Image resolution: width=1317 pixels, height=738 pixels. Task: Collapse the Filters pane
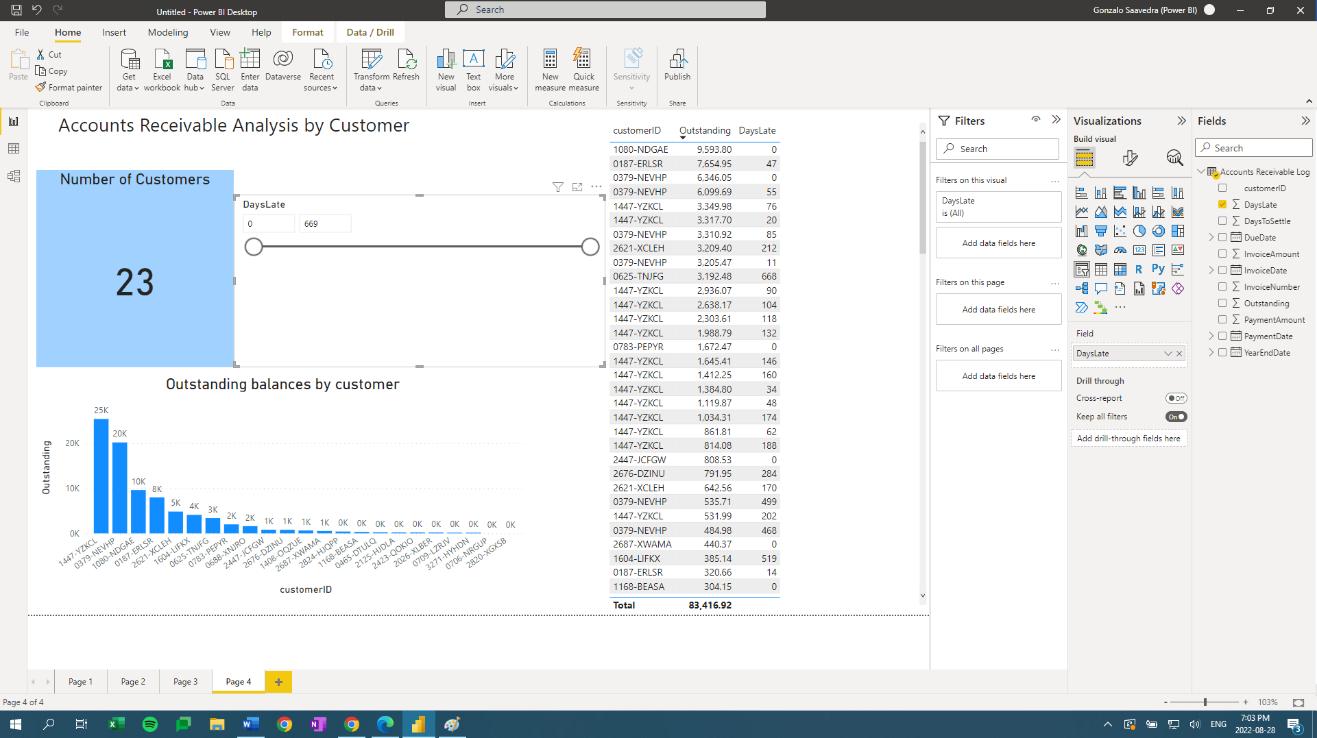click(x=1055, y=120)
